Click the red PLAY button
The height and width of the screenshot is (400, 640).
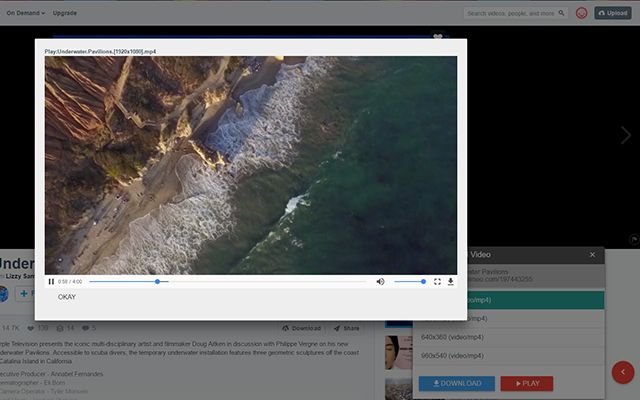527,384
